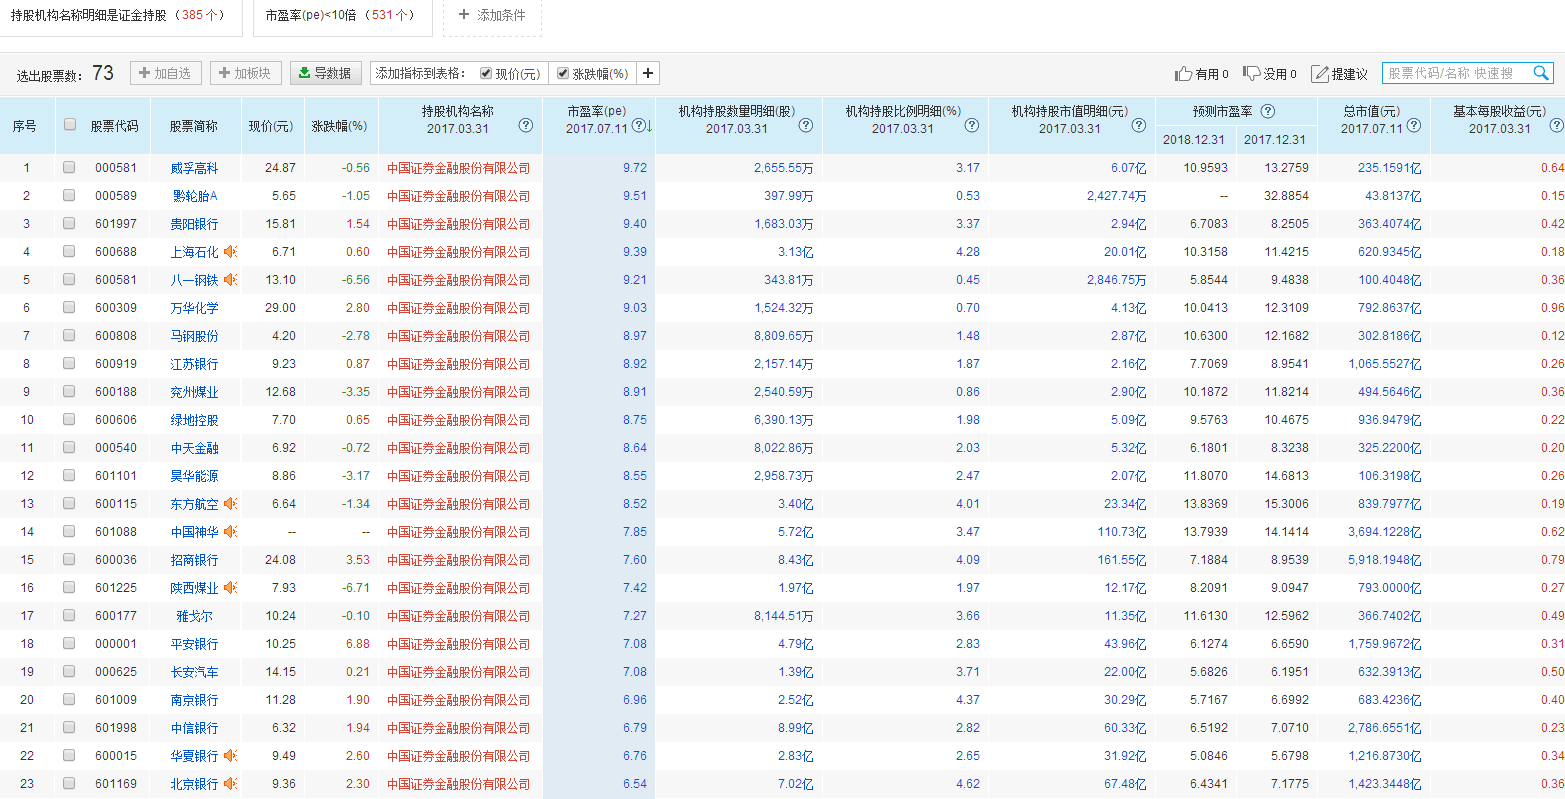1565x799 pixels.
Task: Open stock link 南京银行
Action: (194, 700)
